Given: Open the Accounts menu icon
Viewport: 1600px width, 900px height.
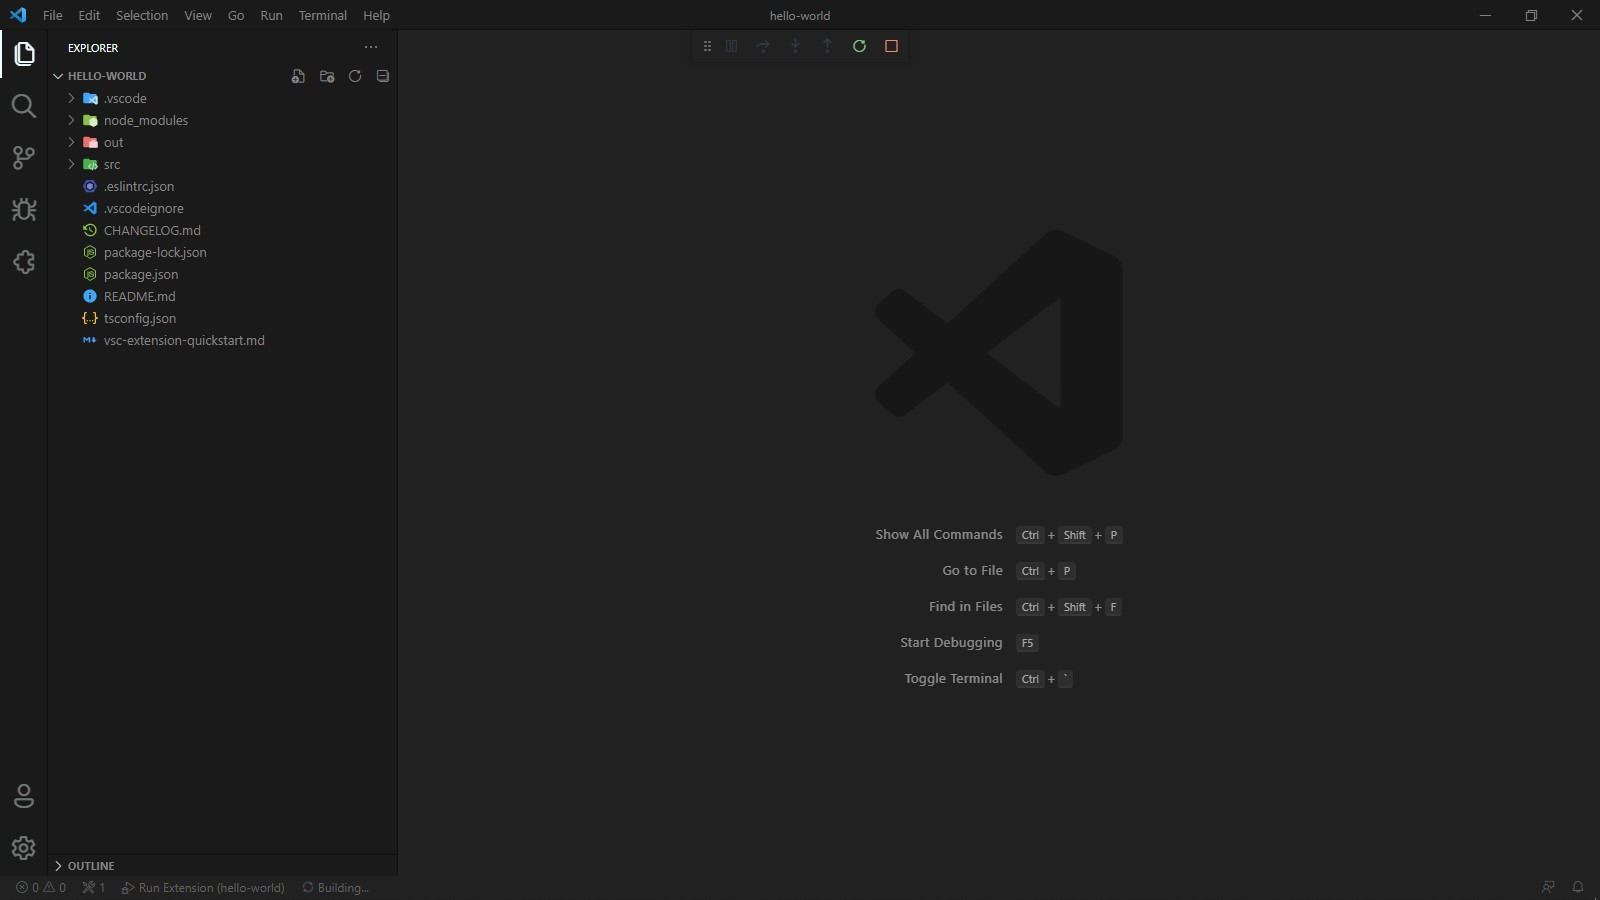Looking at the screenshot, I should 24,796.
